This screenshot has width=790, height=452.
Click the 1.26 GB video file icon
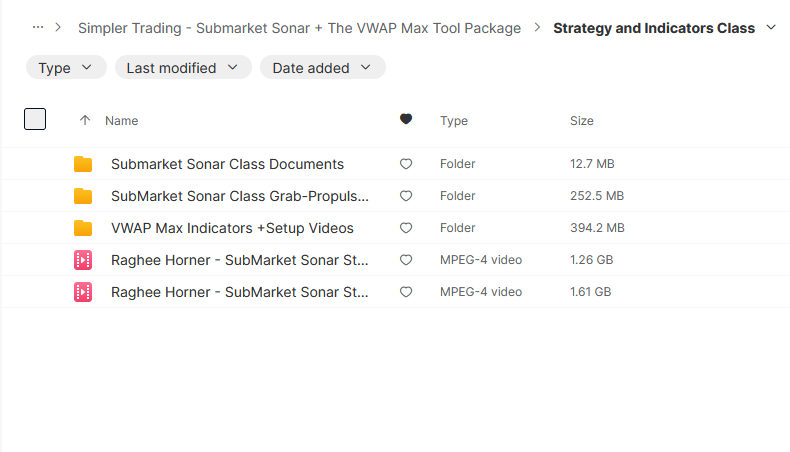click(x=83, y=260)
